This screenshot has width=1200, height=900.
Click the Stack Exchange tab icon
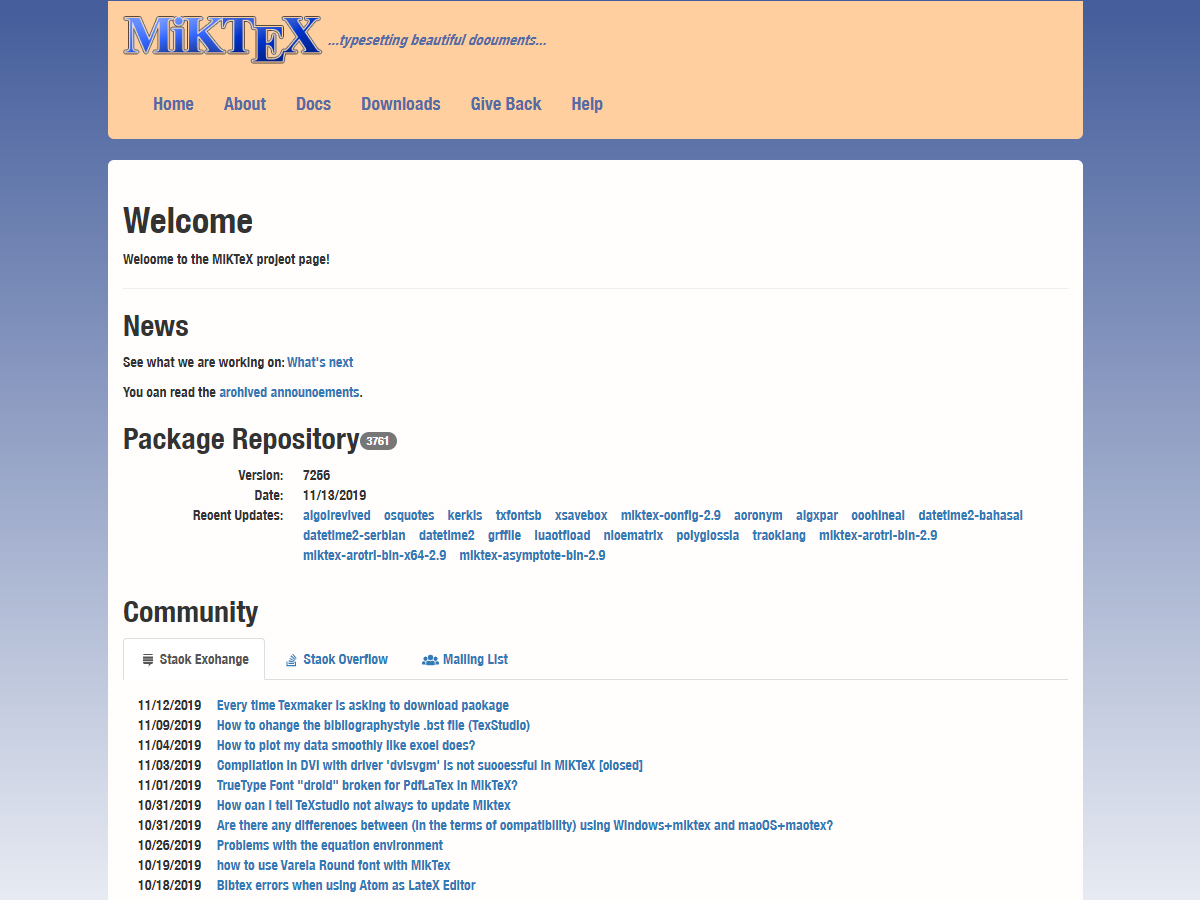[148, 660]
